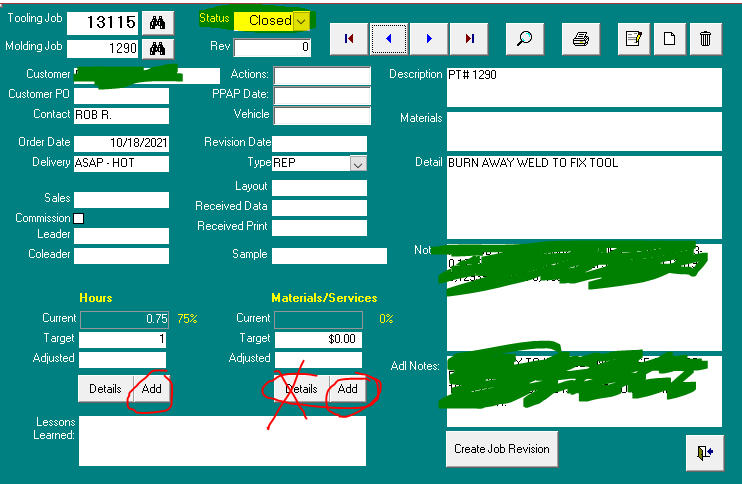Toggle the Commission checkbox

[79, 218]
